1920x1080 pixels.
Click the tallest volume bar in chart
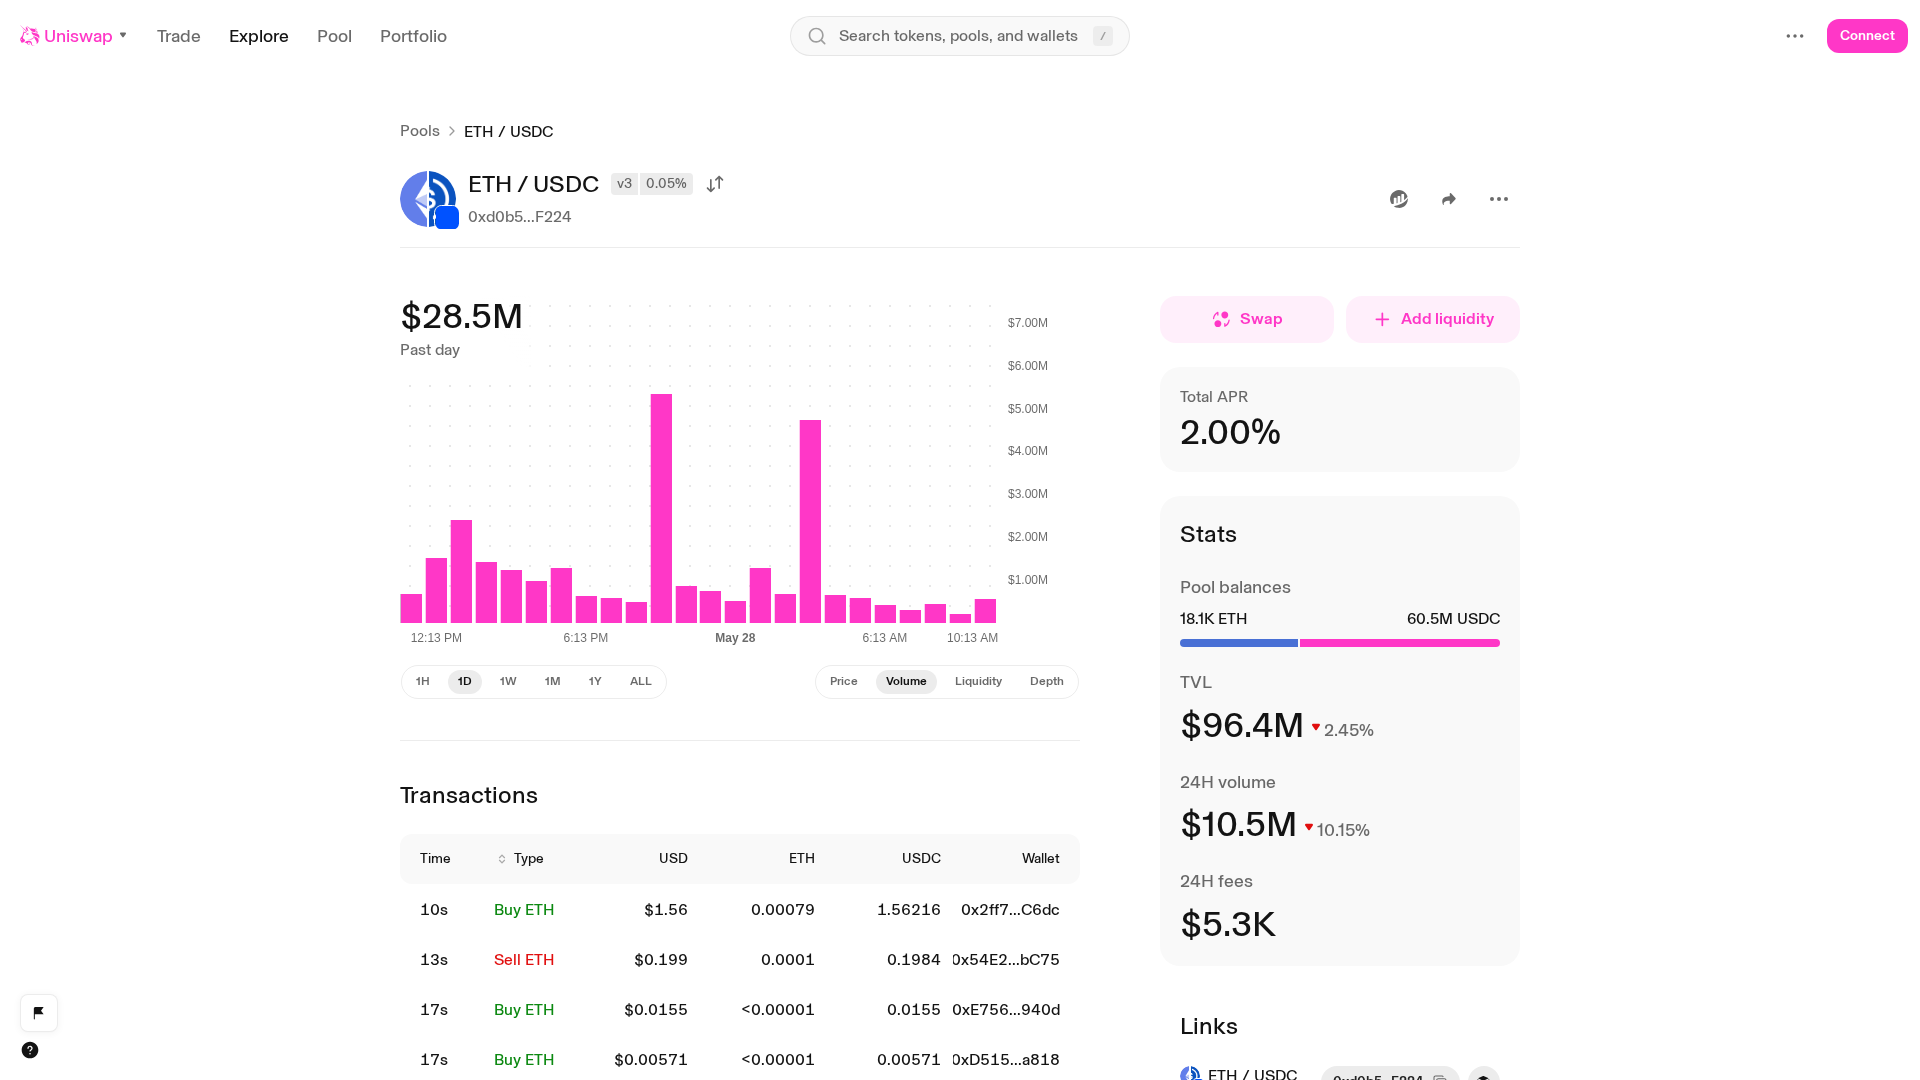tap(661, 508)
